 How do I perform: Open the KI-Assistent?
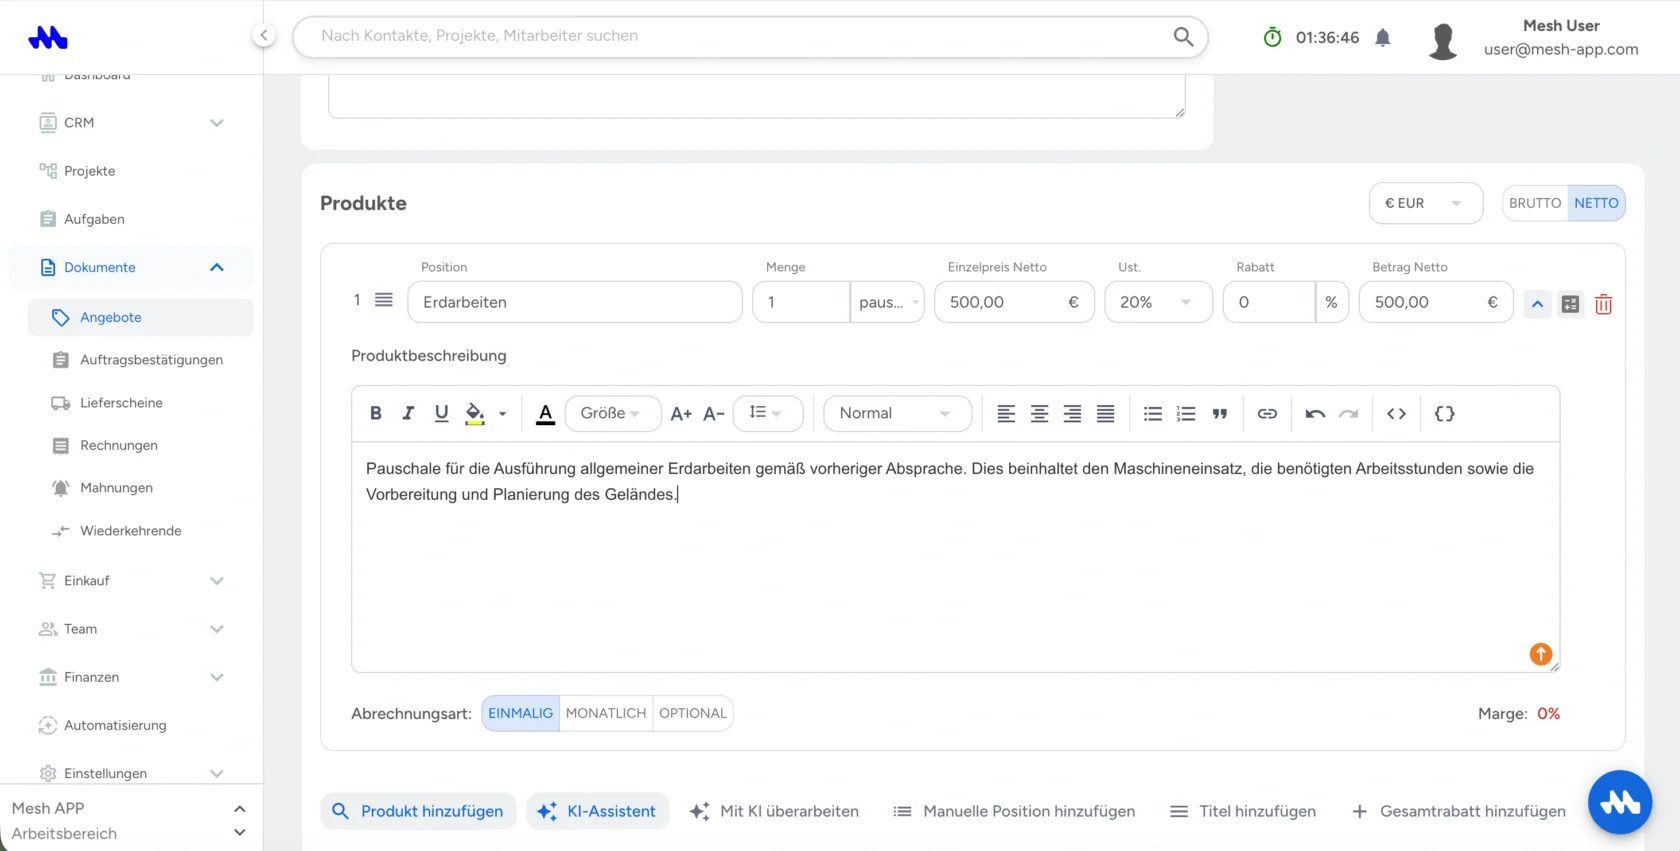point(597,811)
